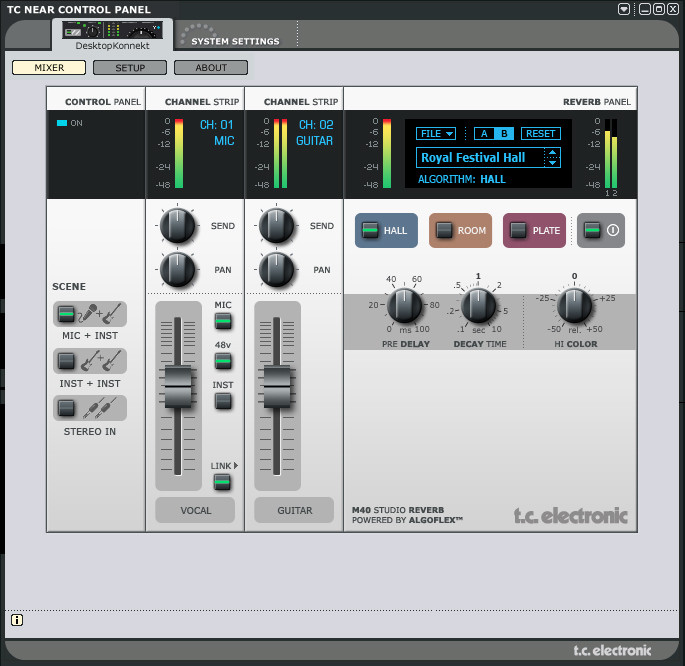Select the STEREO IN scene icon
This screenshot has width=685, height=666.
pyautogui.click(x=90, y=408)
